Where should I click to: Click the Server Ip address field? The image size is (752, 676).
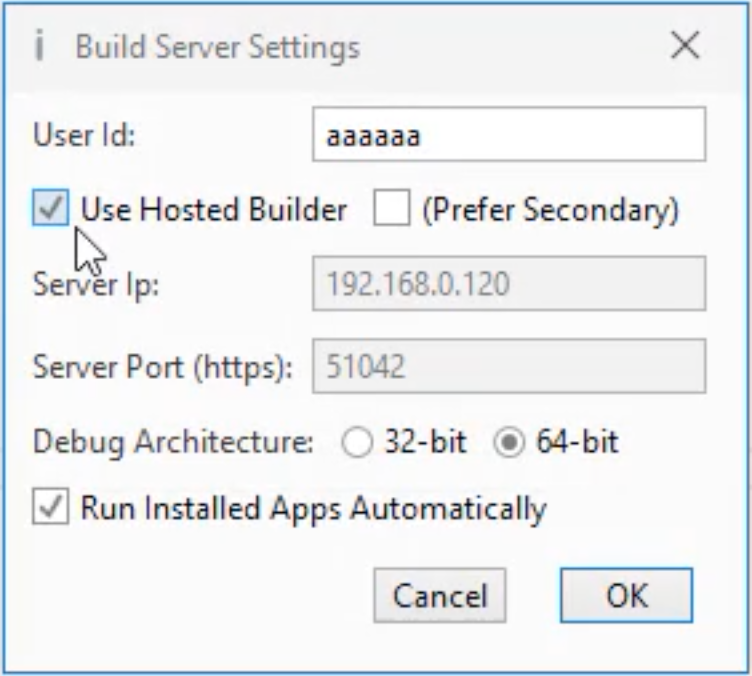click(509, 284)
